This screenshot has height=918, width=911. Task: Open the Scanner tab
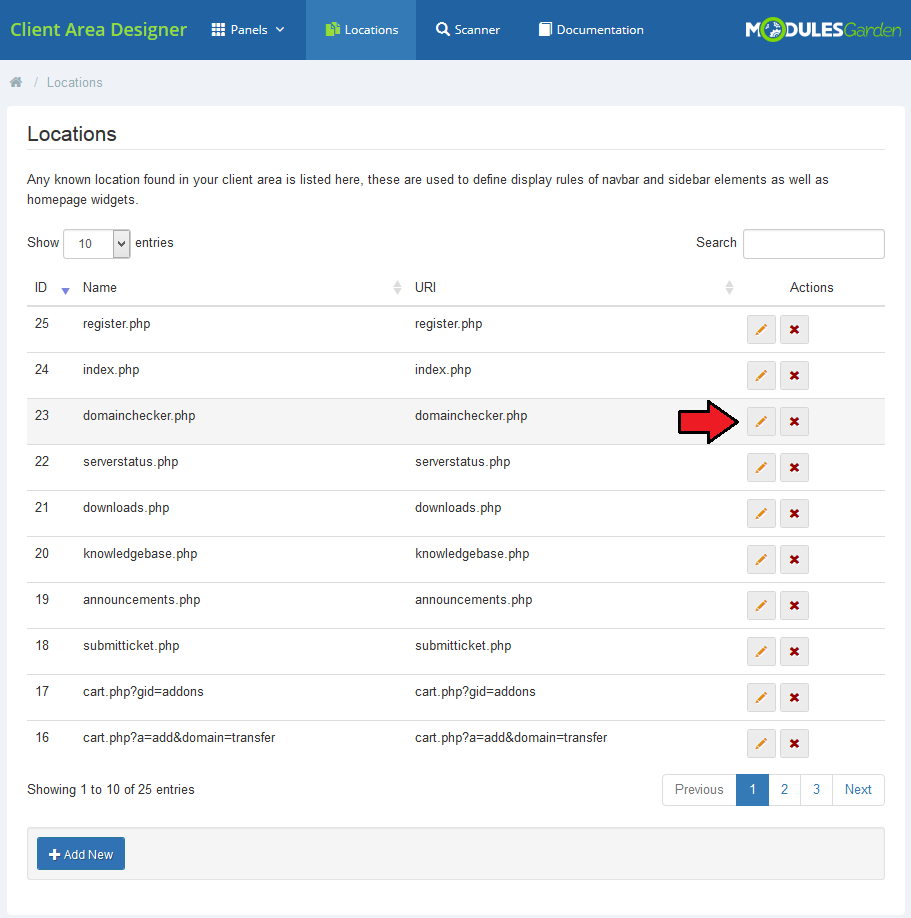tap(468, 29)
